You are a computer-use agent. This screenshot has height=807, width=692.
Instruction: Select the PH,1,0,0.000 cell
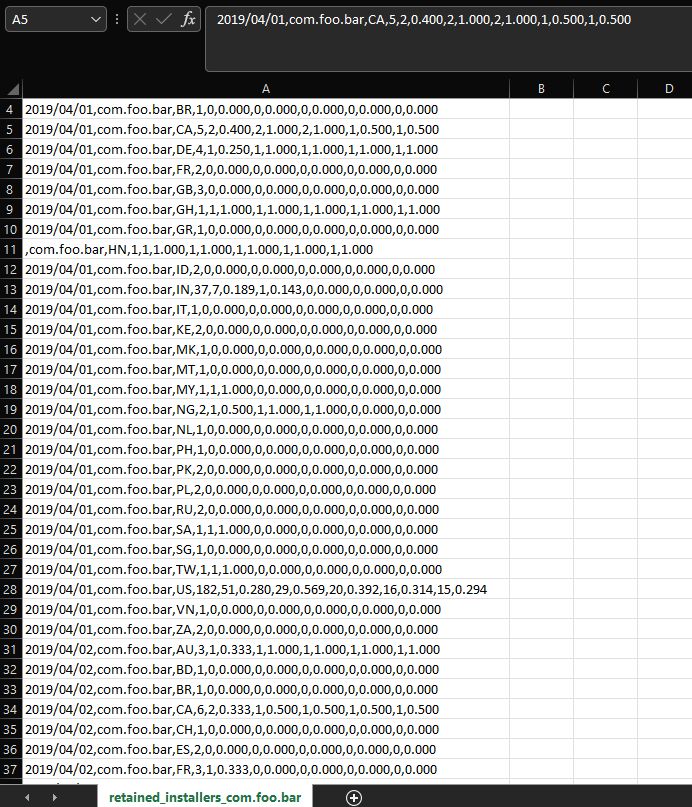tap(266, 449)
